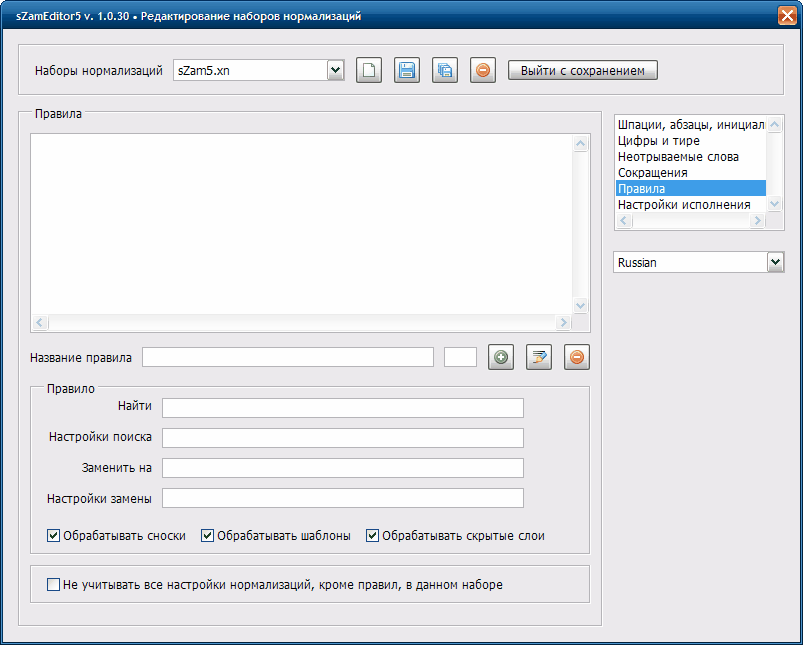803x645 pixels.
Task: Open the Наборы нормализаций sZam5.xn dropdown
Action: click(335, 70)
